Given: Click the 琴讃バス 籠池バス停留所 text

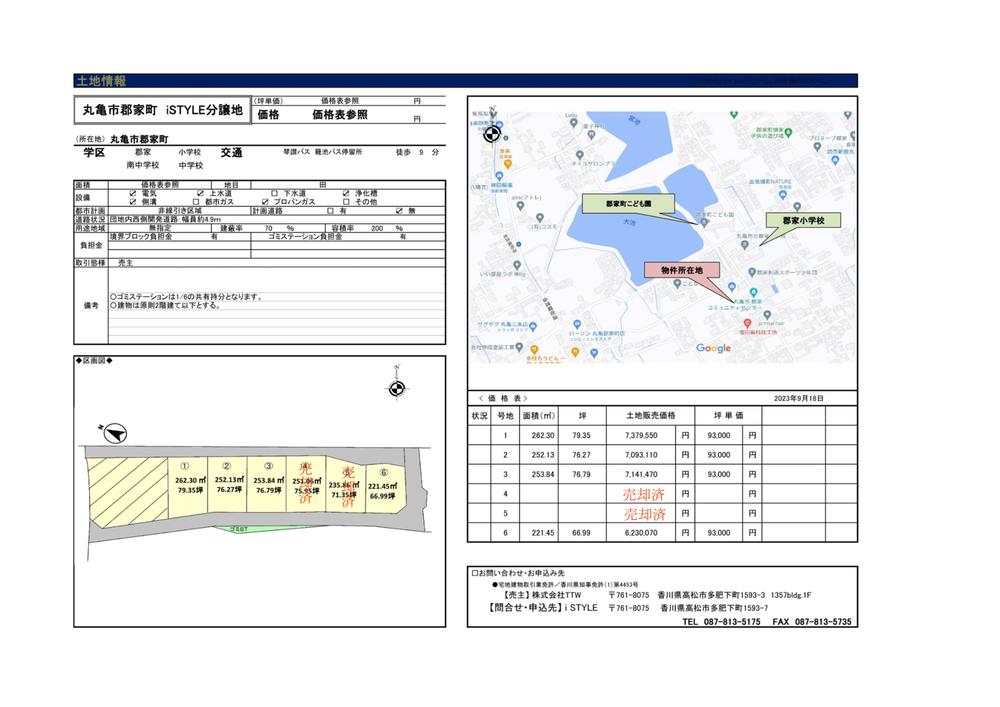Looking at the screenshot, I should (323, 152).
